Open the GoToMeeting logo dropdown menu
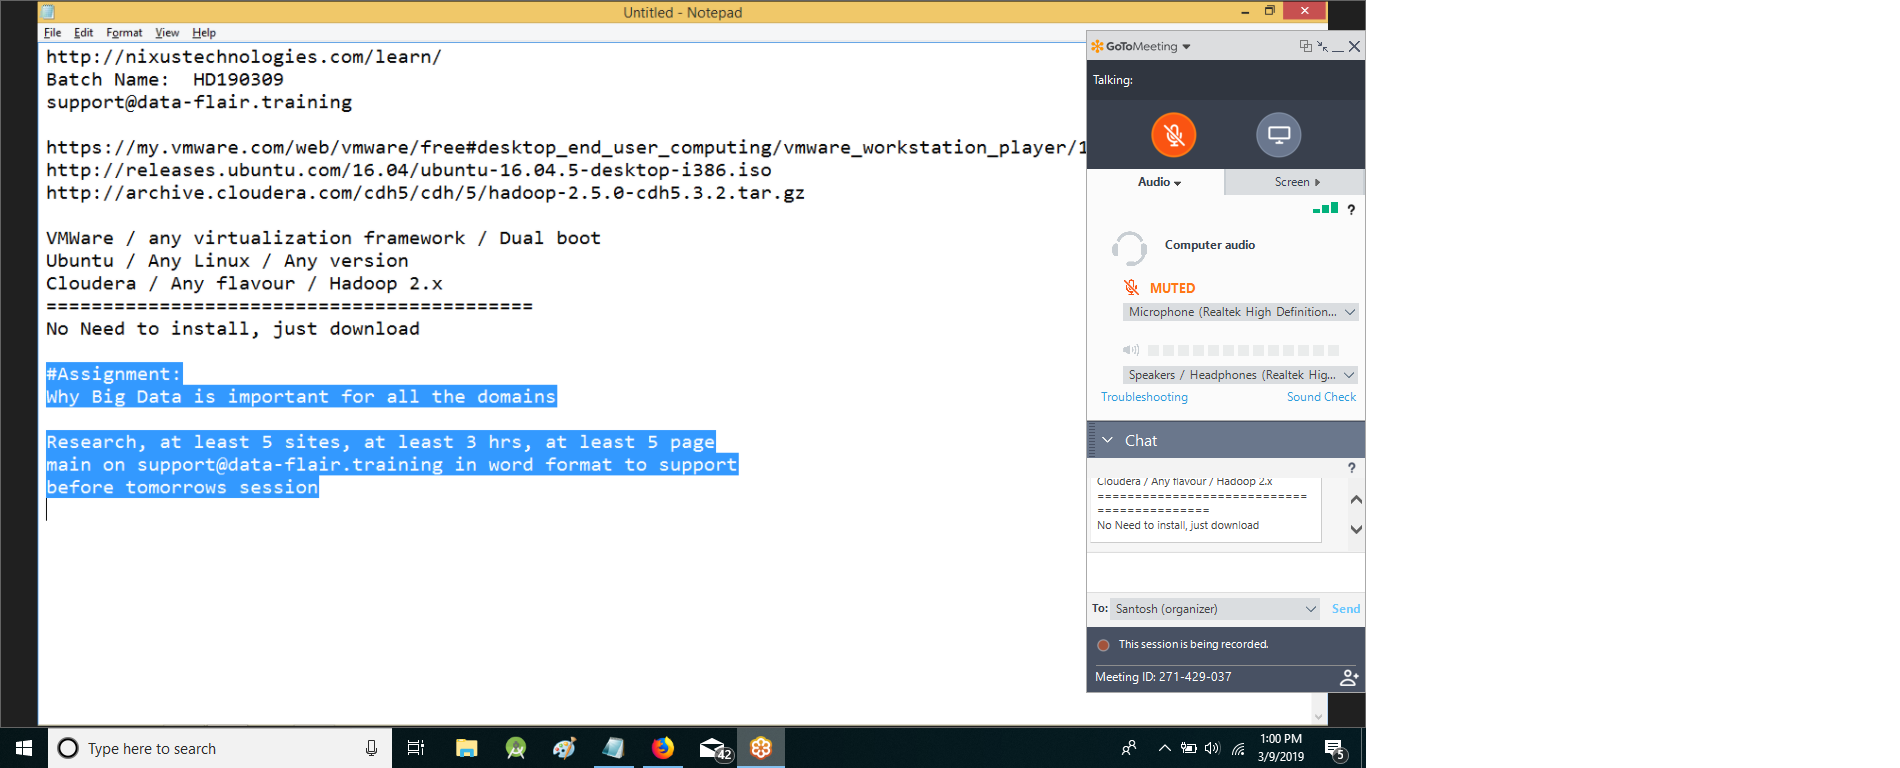The height and width of the screenshot is (768, 1900). pos(1141,46)
